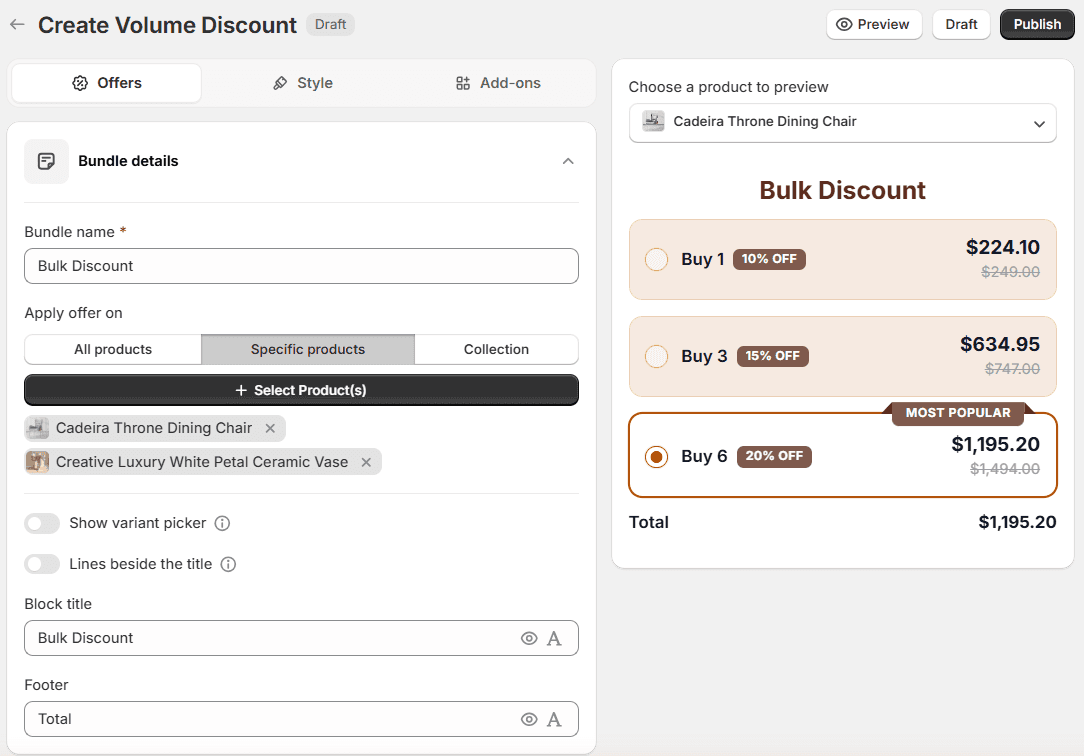Viewport: 1084px width, 756px height.
Task: Select the Buy 1 radio option
Action: click(x=656, y=260)
